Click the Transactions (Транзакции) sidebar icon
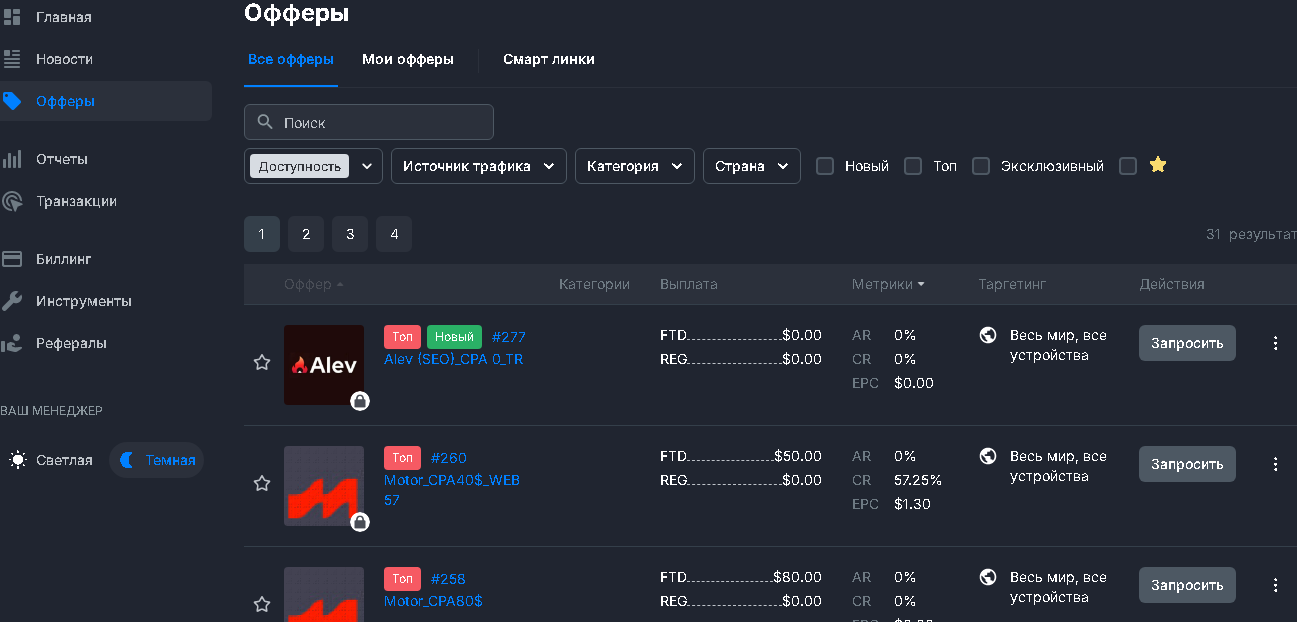Screen dimensions: 1297x622 [13, 201]
